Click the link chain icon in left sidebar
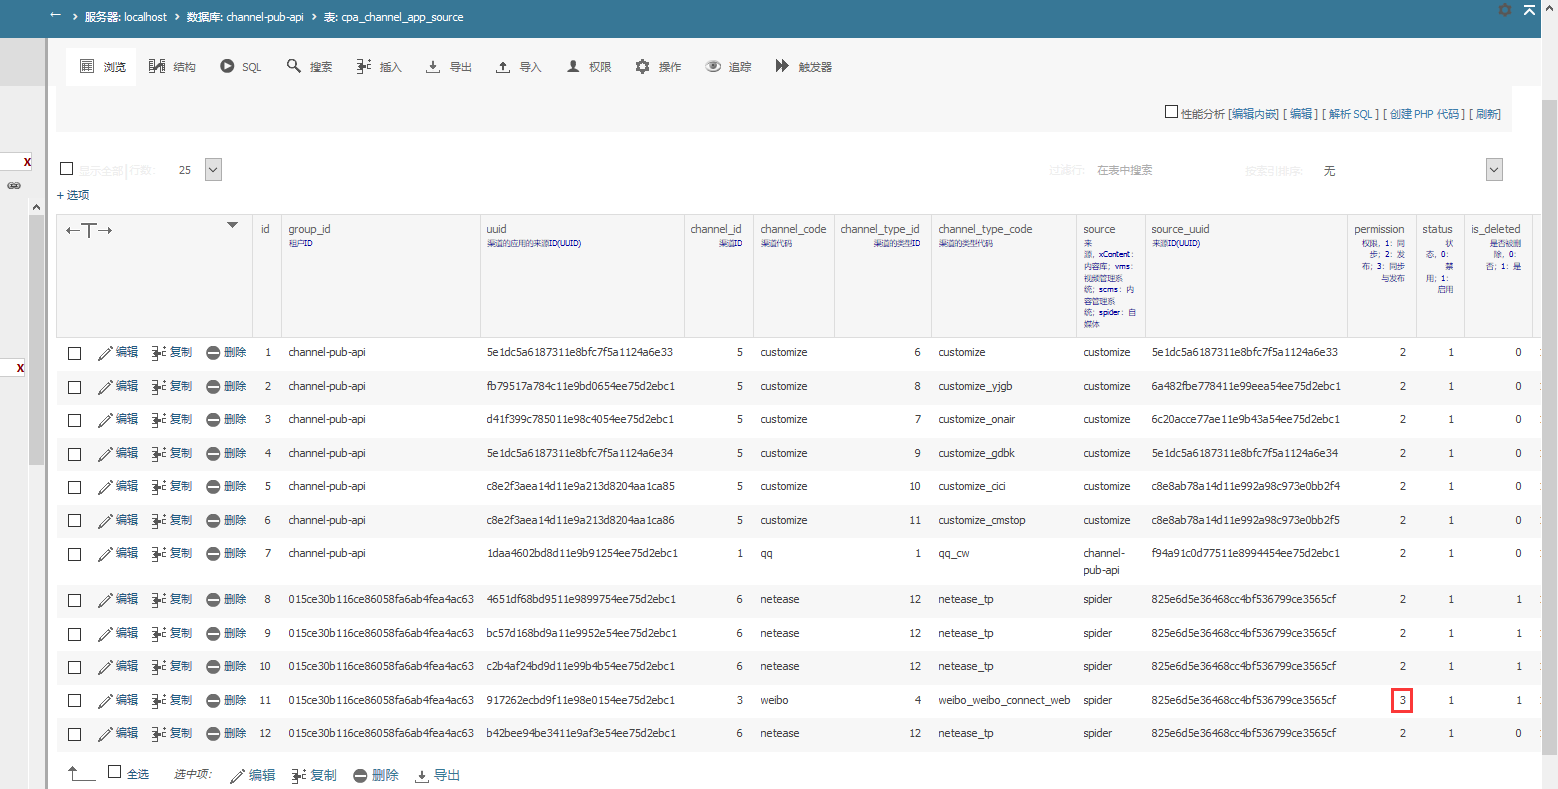1558x789 pixels. pos(14,186)
